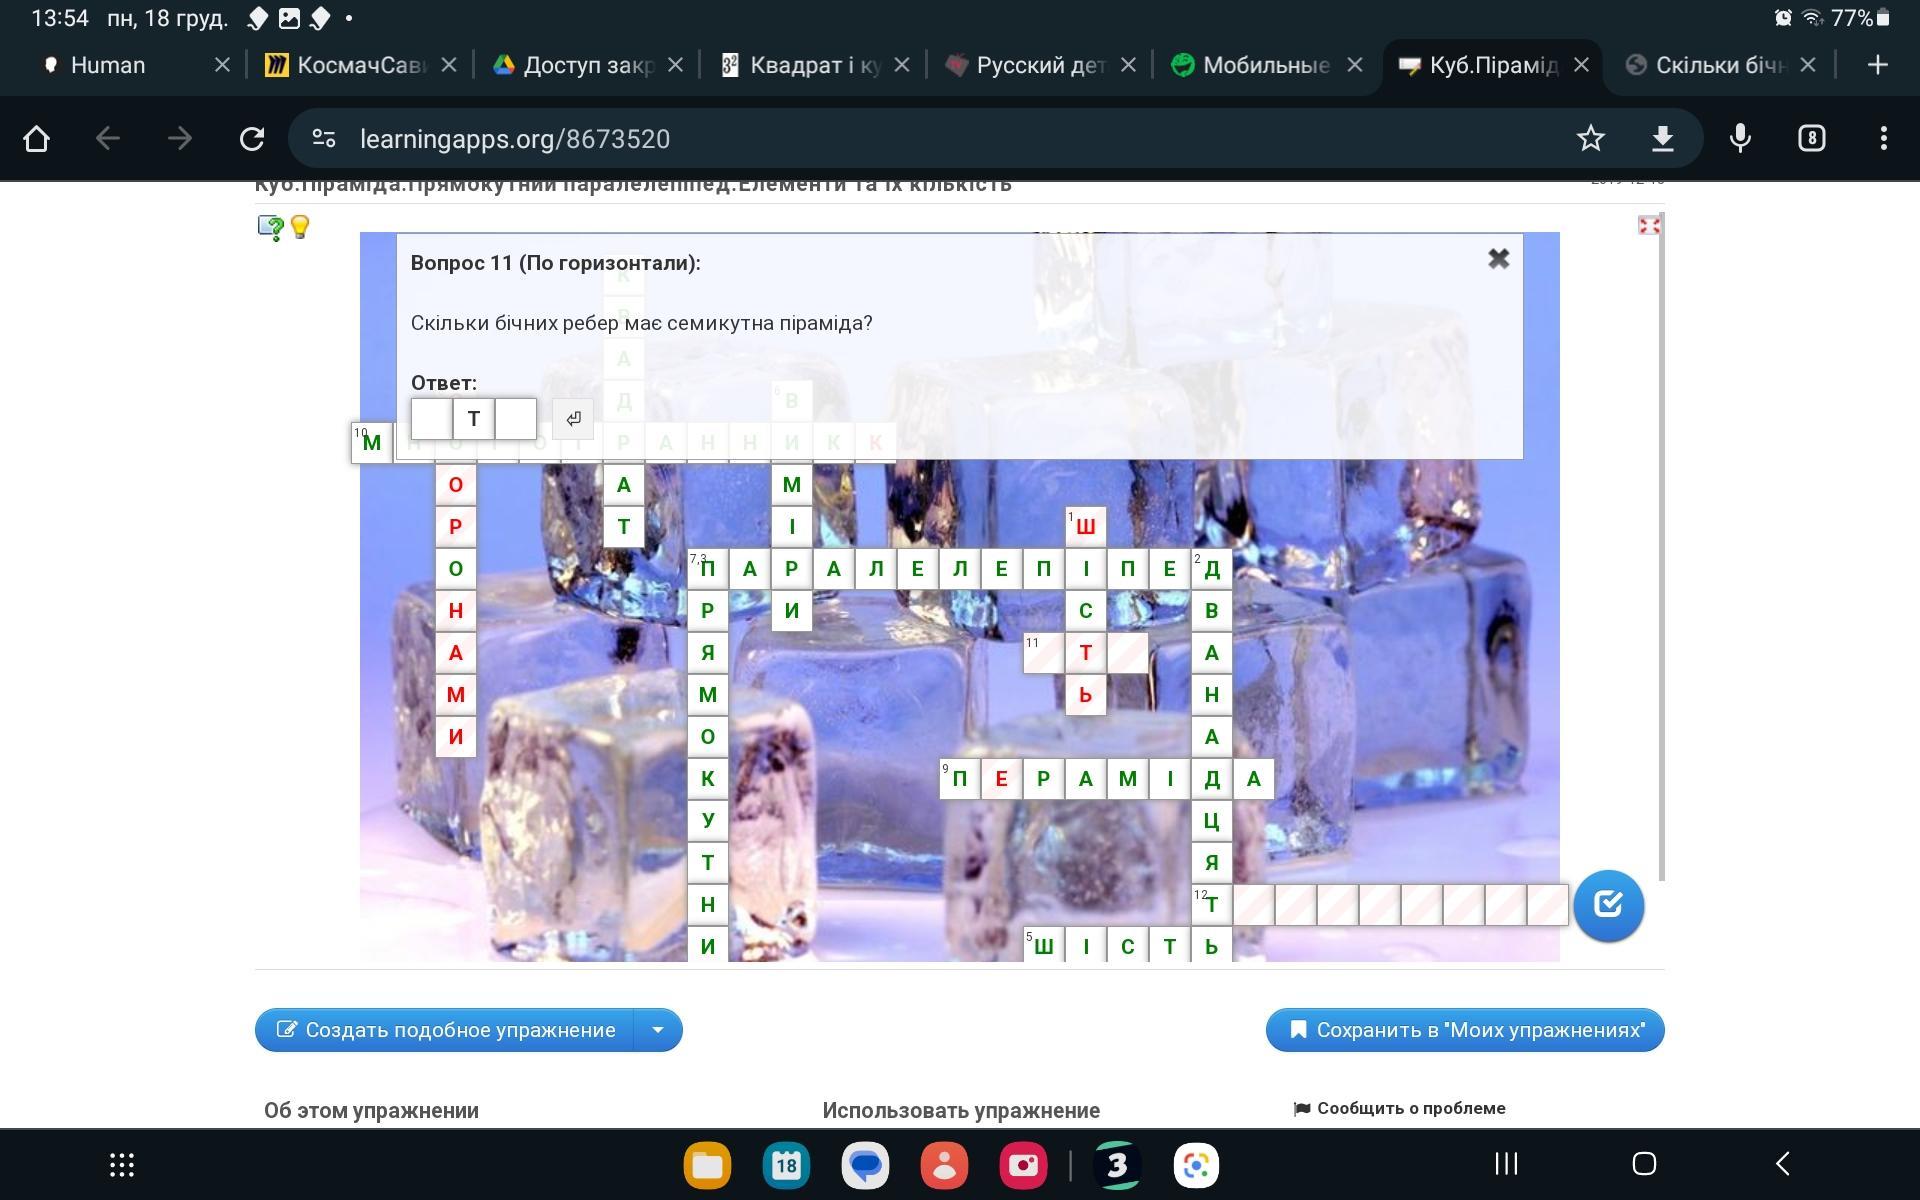Tap the microphone voice search icon

tap(1740, 139)
